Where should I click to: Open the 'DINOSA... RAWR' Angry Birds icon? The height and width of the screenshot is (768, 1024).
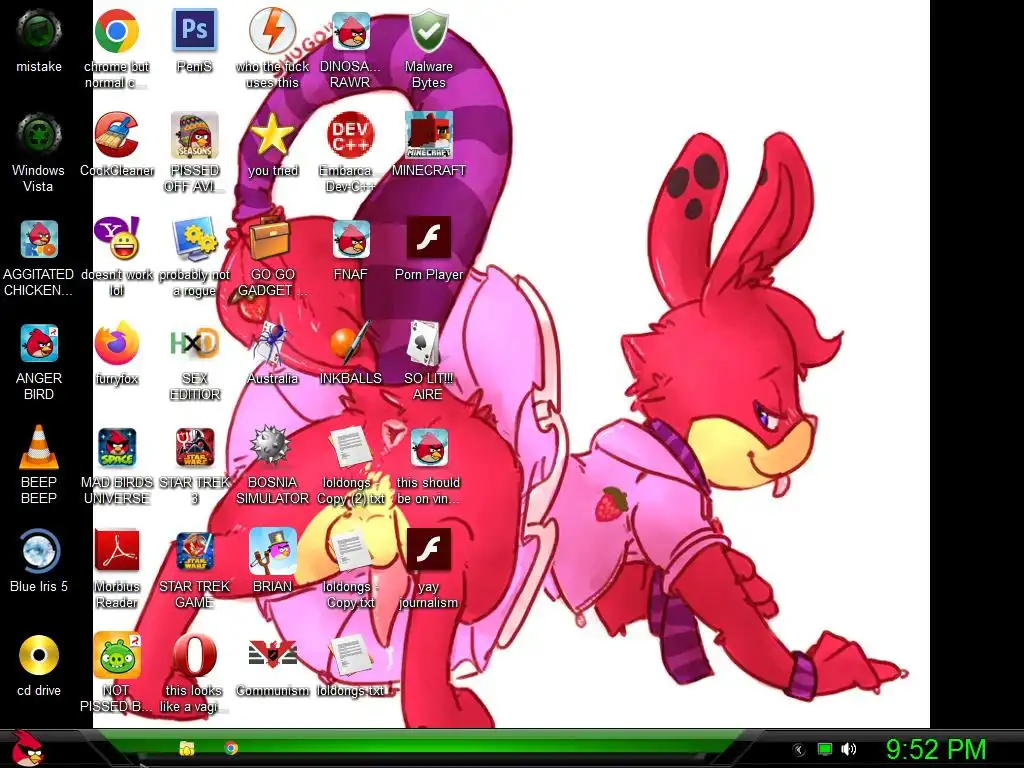coord(351,31)
